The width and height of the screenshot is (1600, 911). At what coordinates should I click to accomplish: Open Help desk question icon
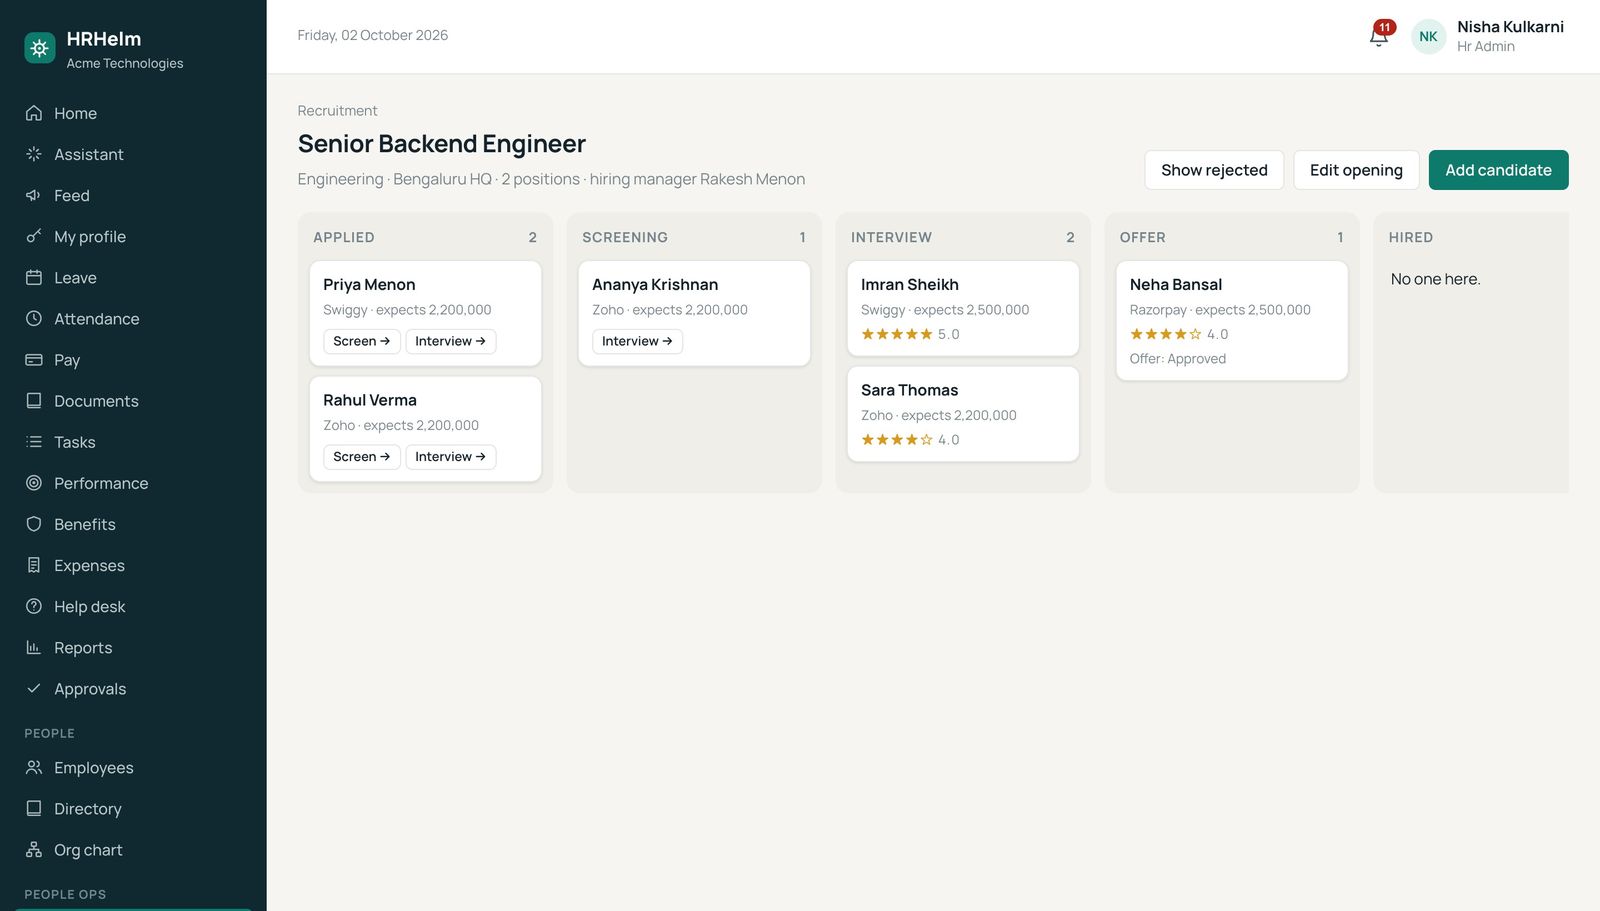34,606
